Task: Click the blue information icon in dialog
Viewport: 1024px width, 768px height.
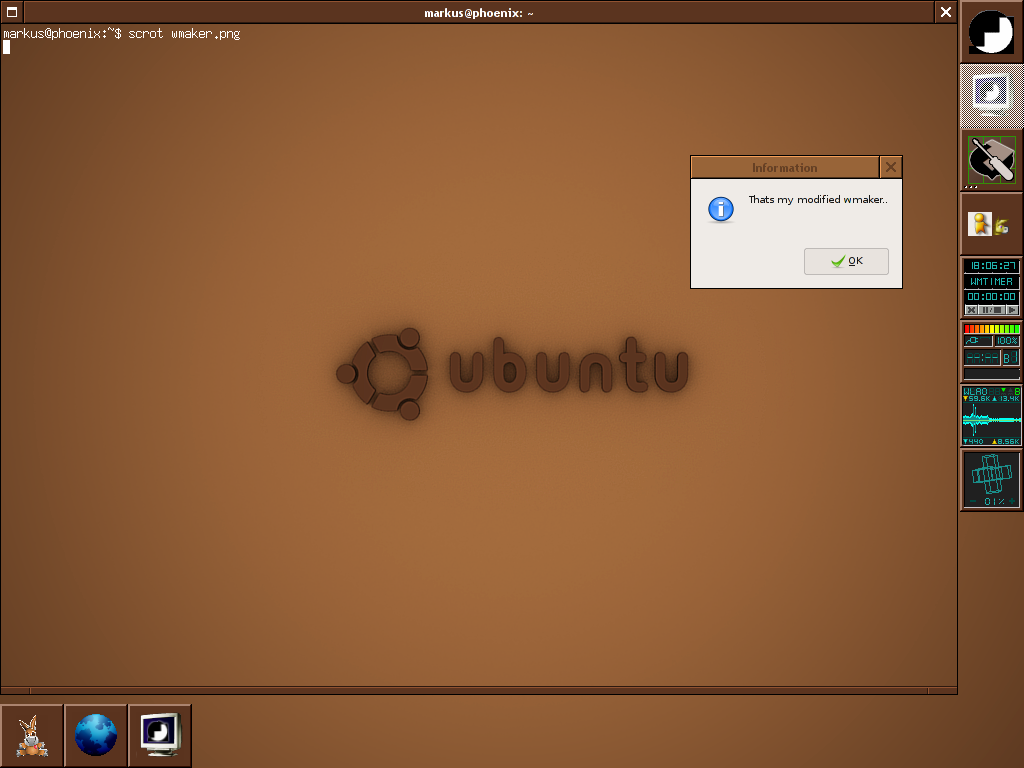Action: 720,209
